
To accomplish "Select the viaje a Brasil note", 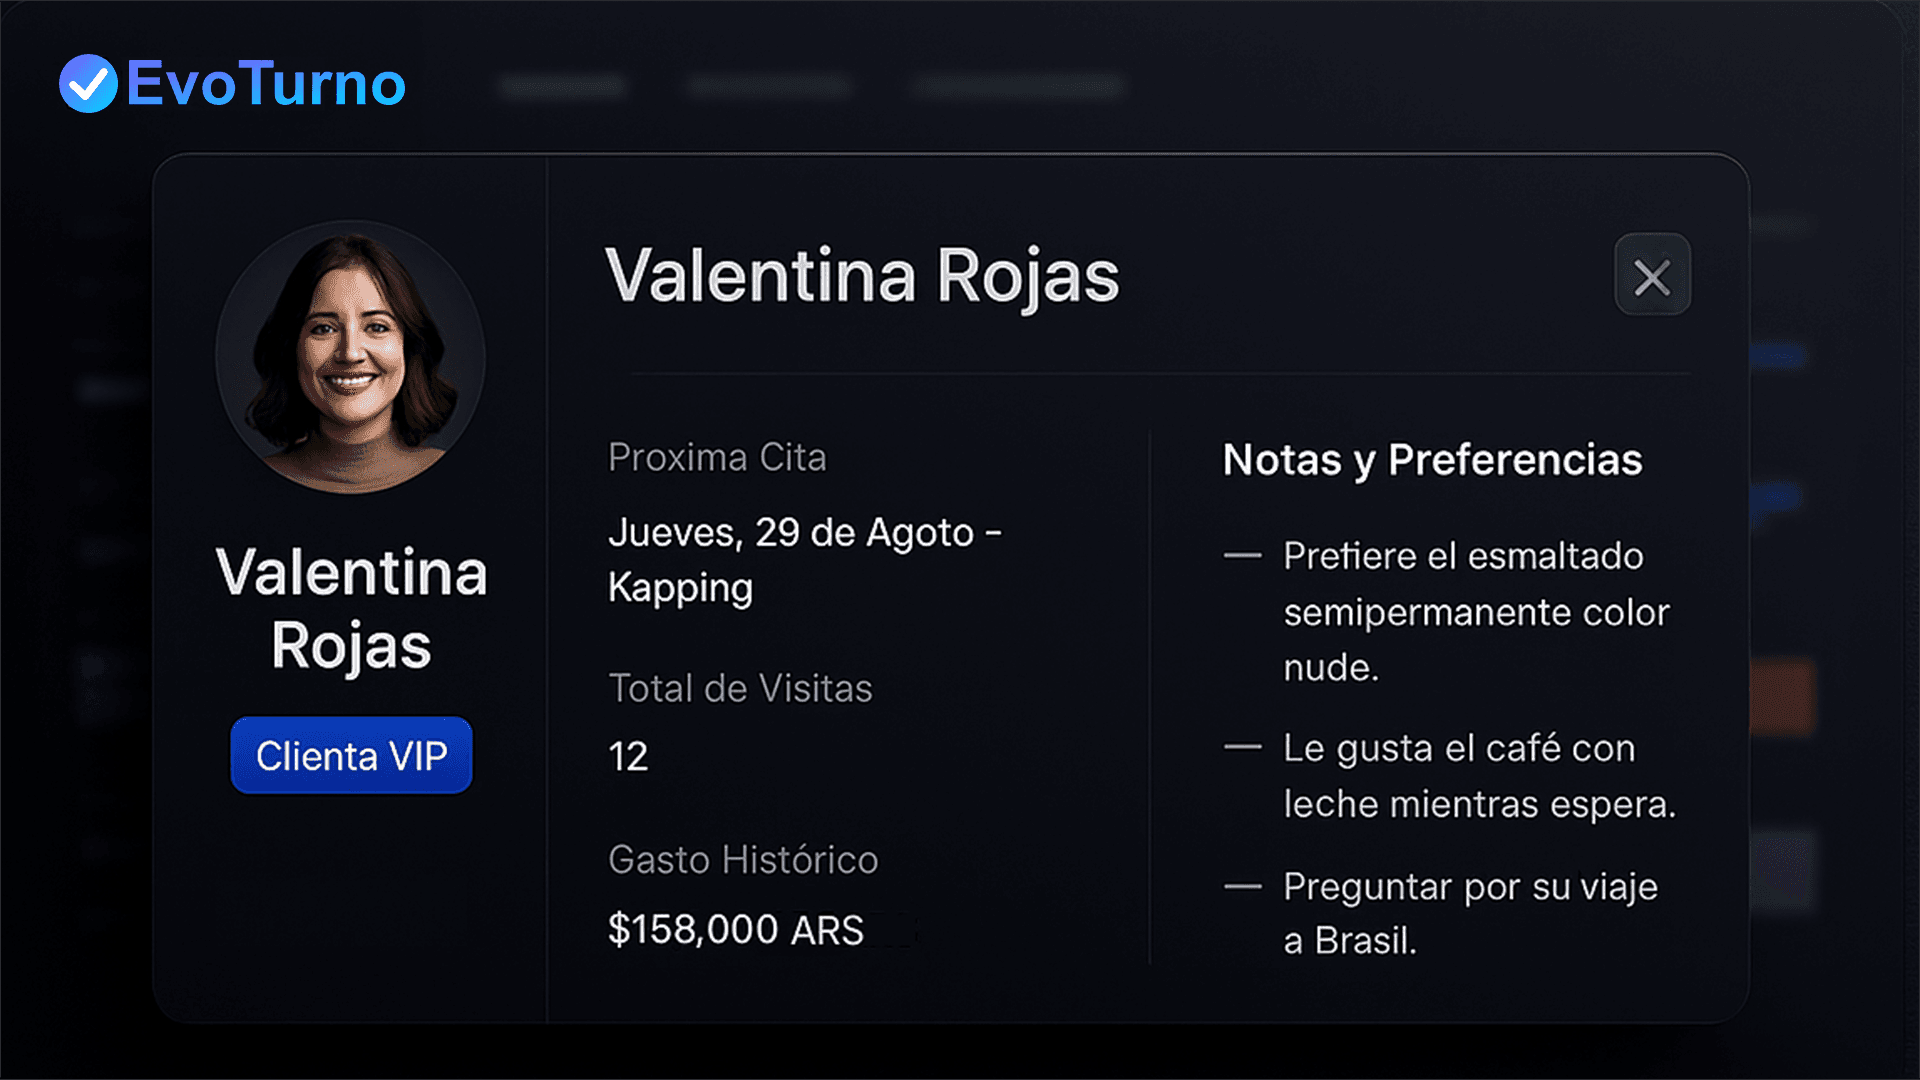I will click(1470, 913).
